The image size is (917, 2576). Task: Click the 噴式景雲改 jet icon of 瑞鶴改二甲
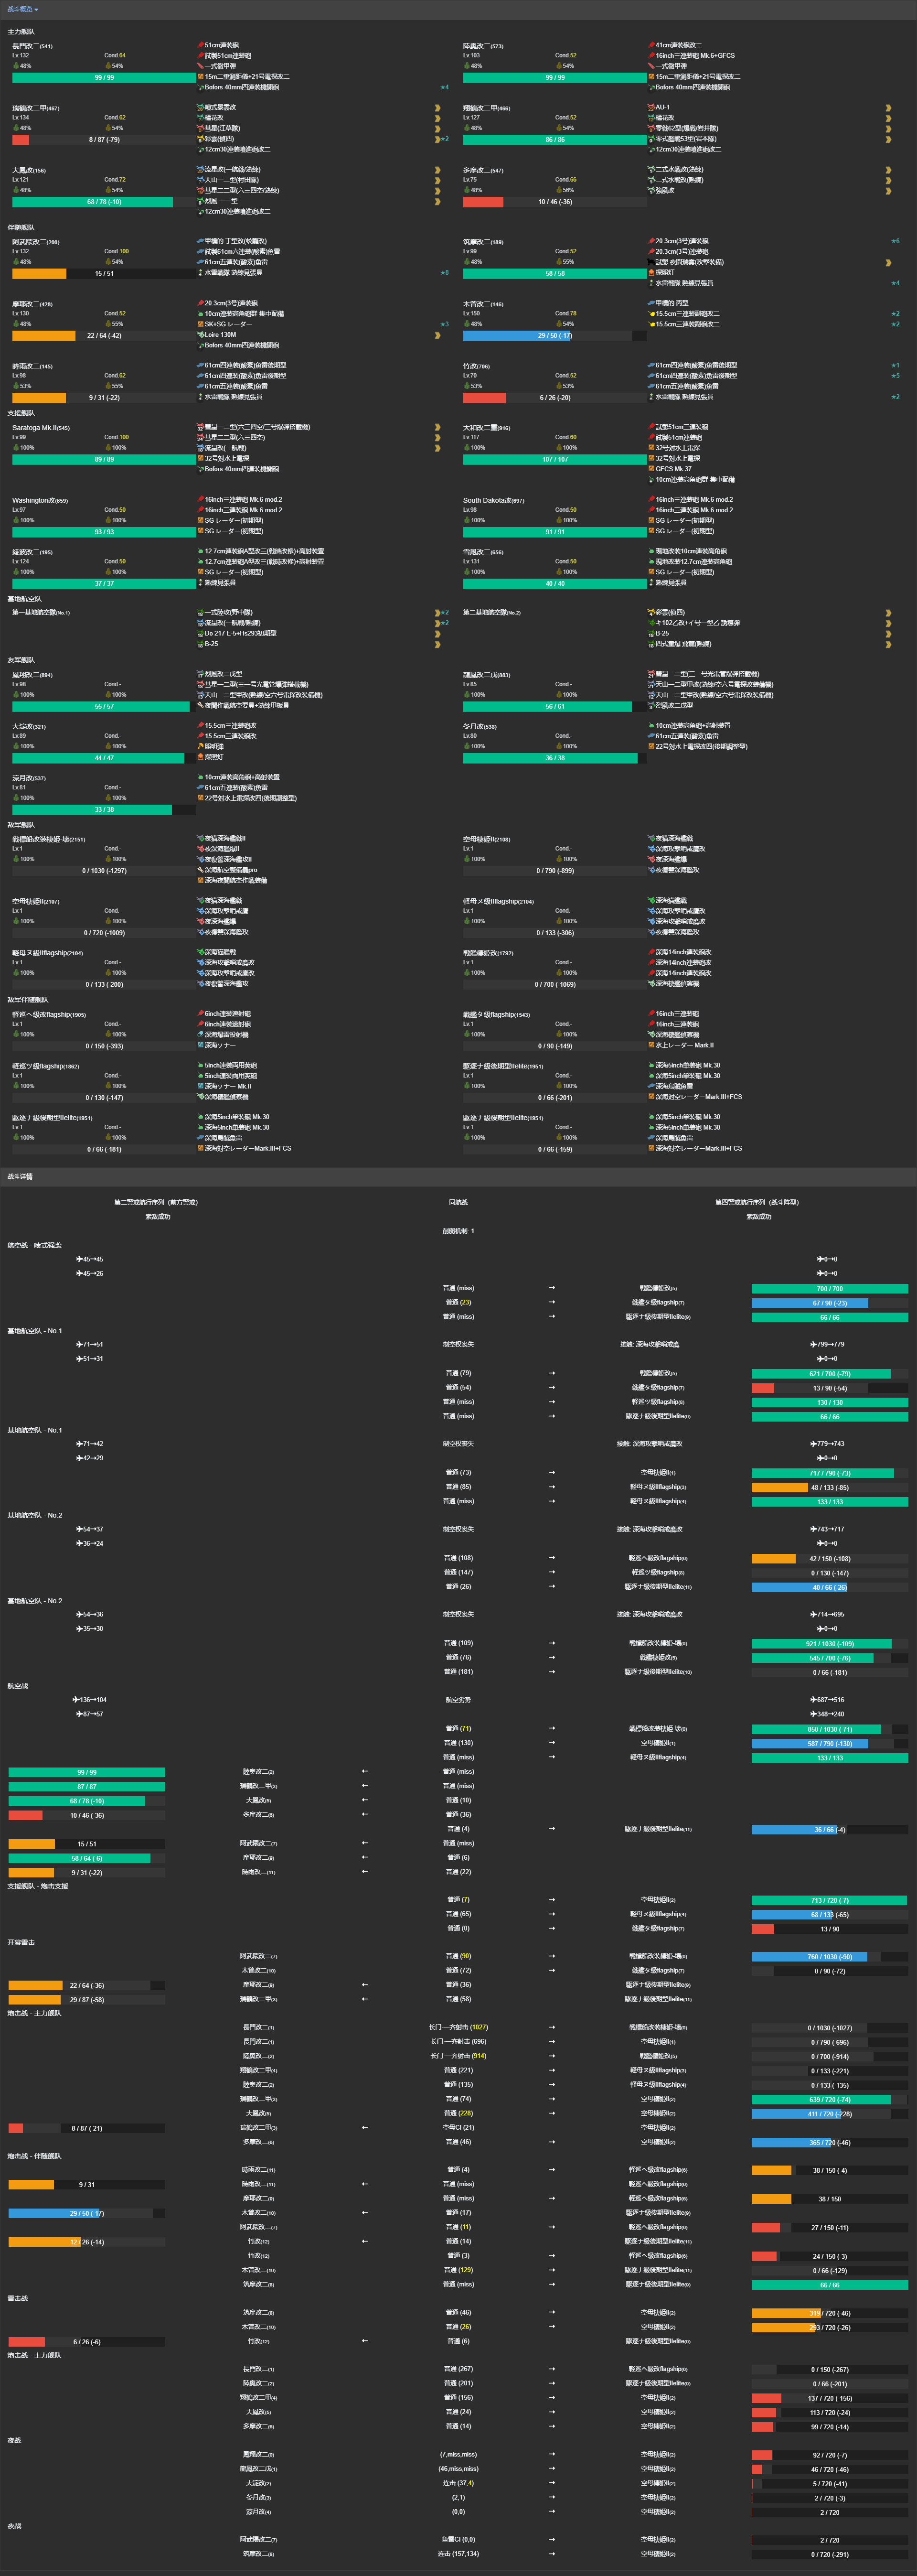201,107
